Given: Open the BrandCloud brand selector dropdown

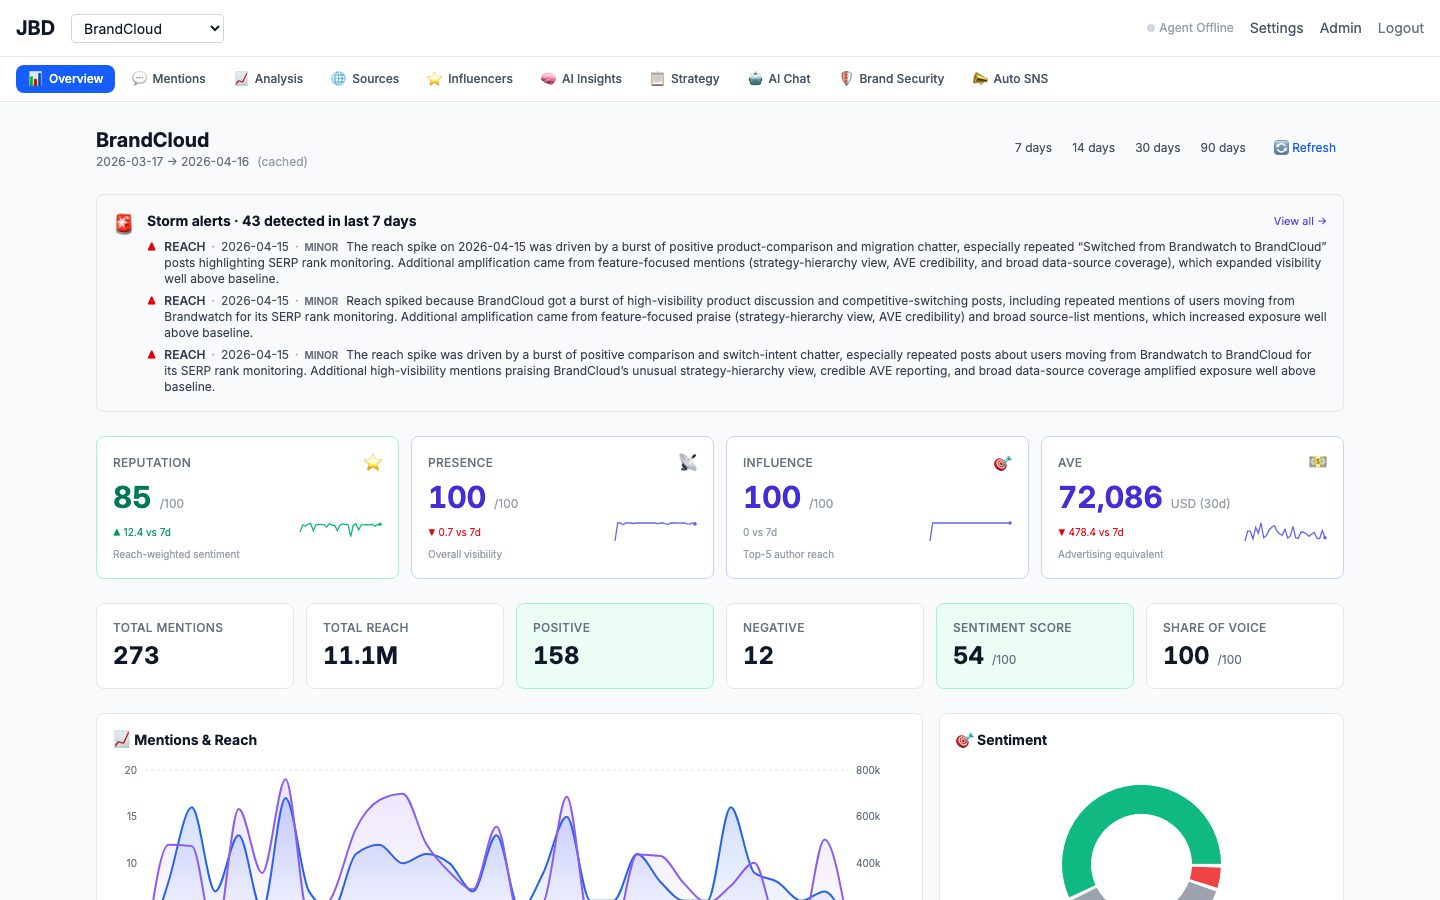Looking at the screenshot, I should coord(147,28).
